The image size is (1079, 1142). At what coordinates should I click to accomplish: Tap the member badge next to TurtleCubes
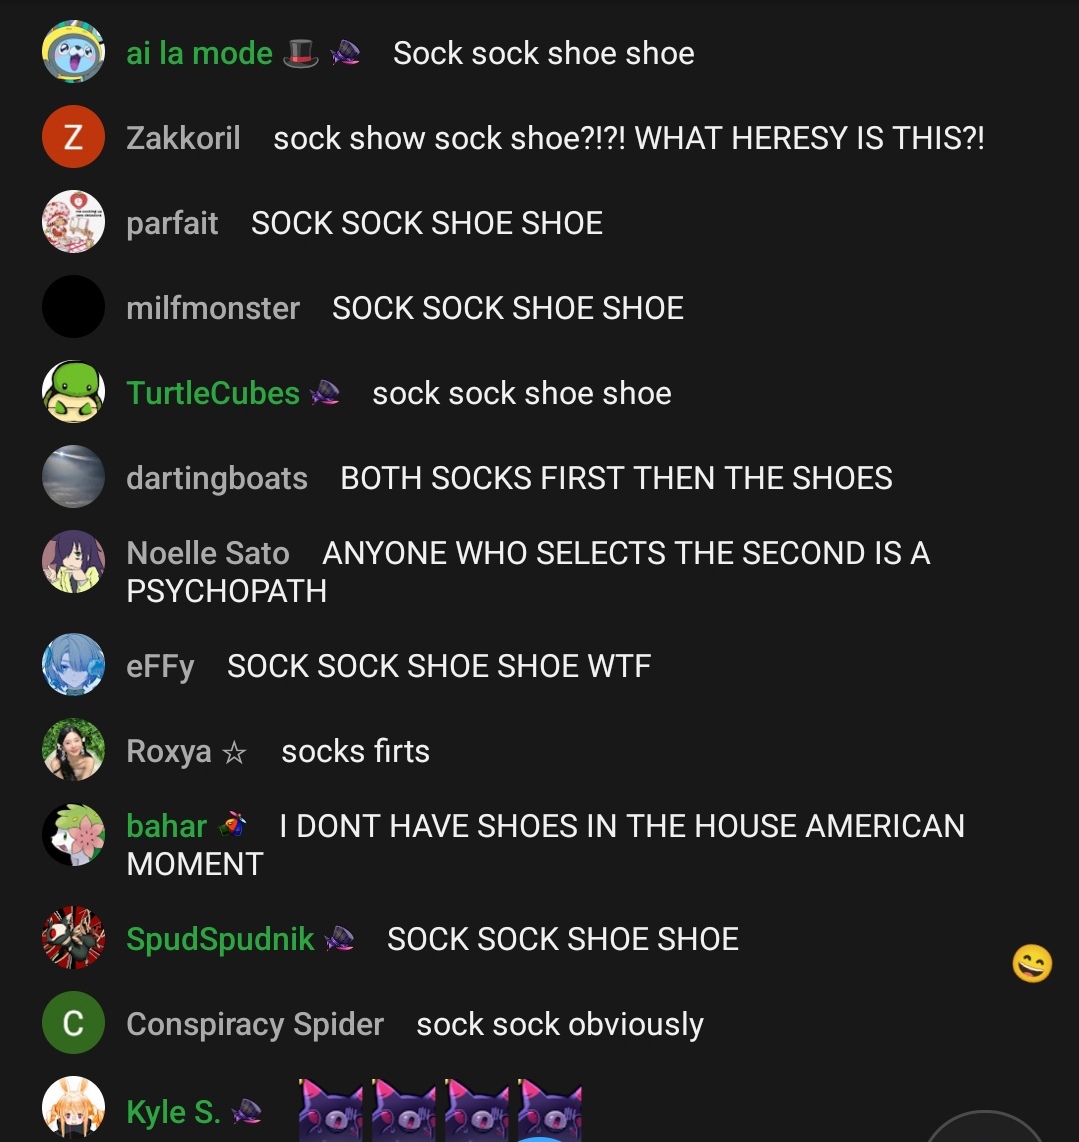click(325, 393)
